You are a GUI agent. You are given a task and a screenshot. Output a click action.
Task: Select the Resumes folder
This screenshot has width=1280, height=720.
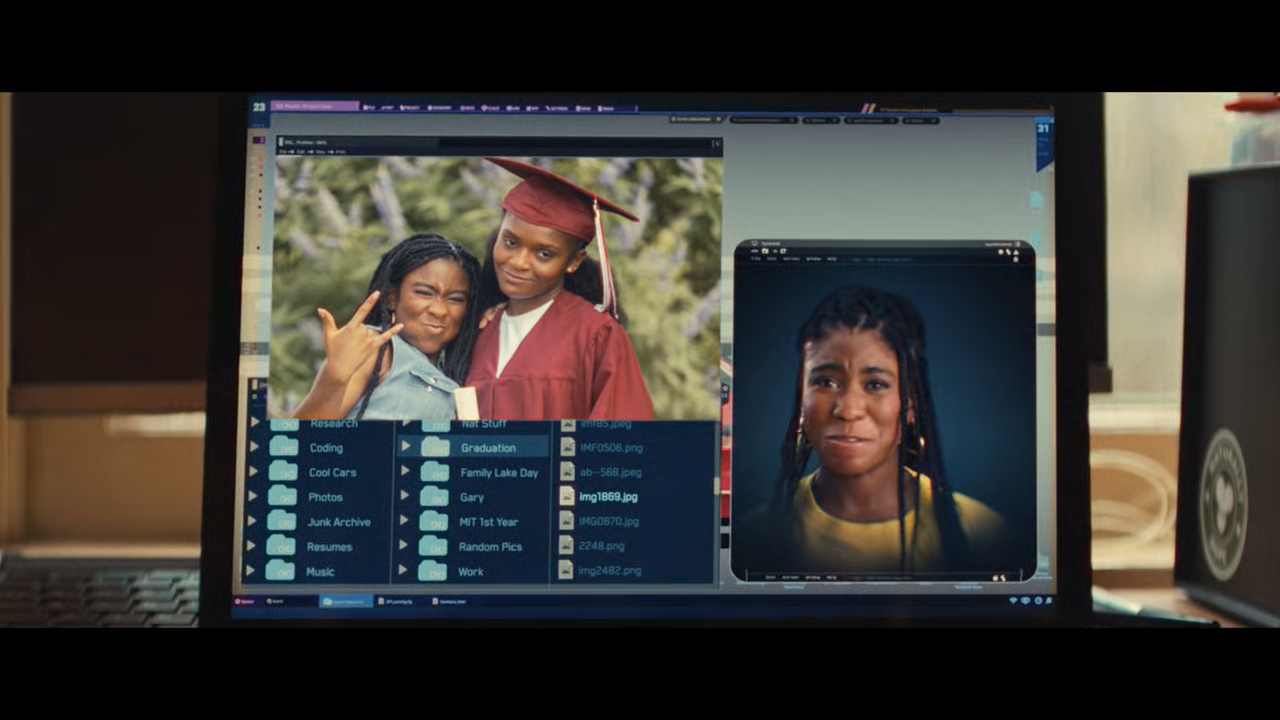click(329, 547)
